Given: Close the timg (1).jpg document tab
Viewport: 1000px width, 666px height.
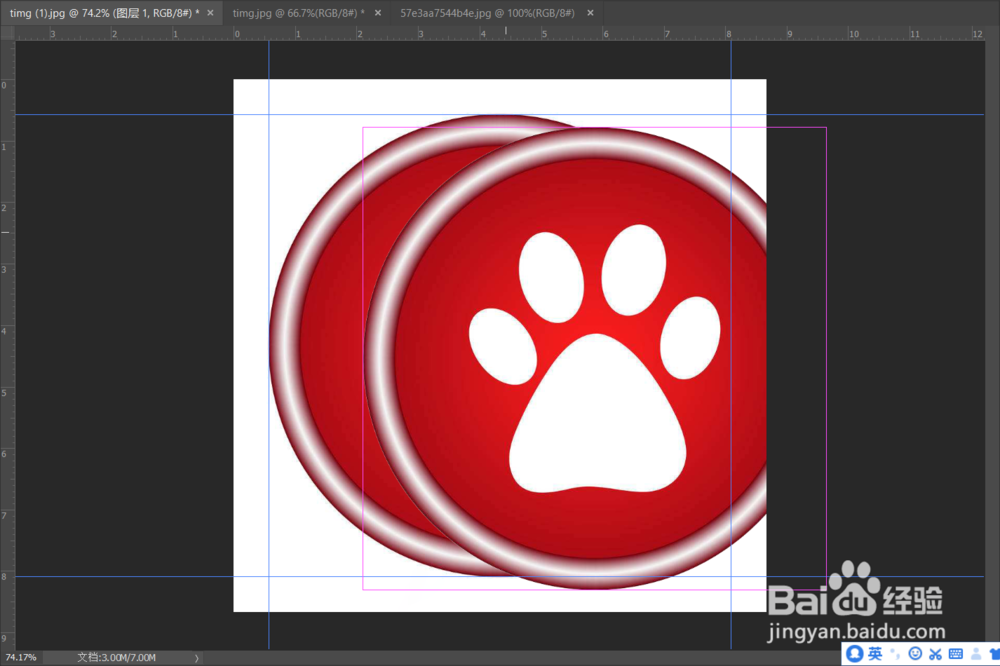Looking at the screenshot, I should point(210,13).
